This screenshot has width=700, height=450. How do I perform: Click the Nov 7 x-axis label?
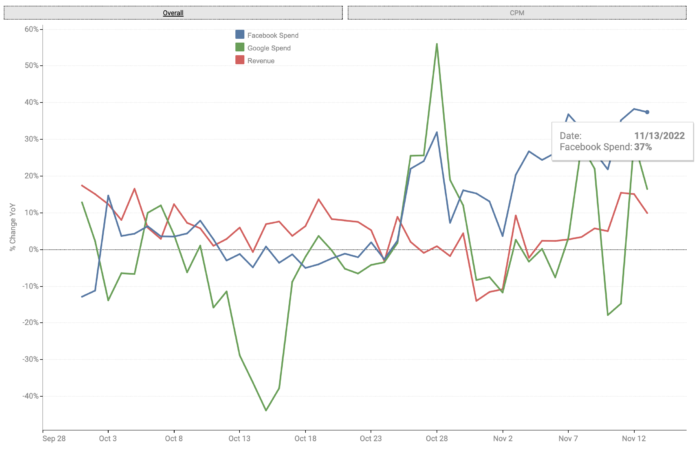click(x=568, y=438)
